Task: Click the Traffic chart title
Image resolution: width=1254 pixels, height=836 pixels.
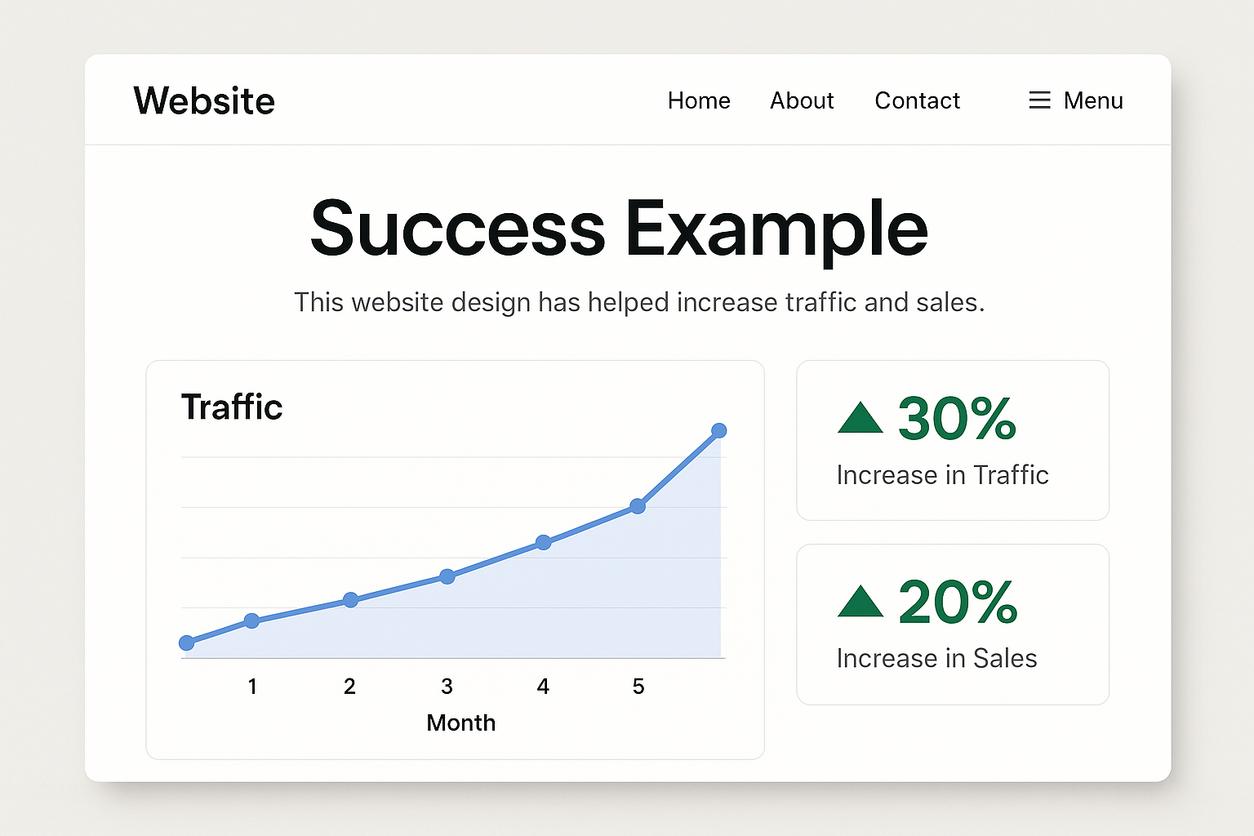Action: click(x=232, y=407)
